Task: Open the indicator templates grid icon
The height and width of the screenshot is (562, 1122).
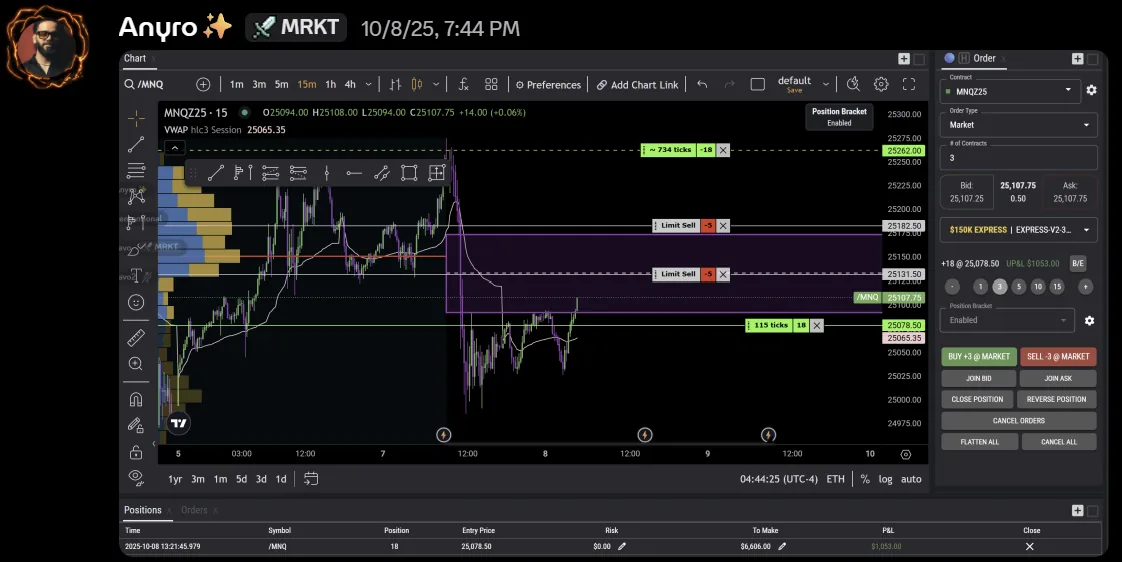Action: [491, 84]
